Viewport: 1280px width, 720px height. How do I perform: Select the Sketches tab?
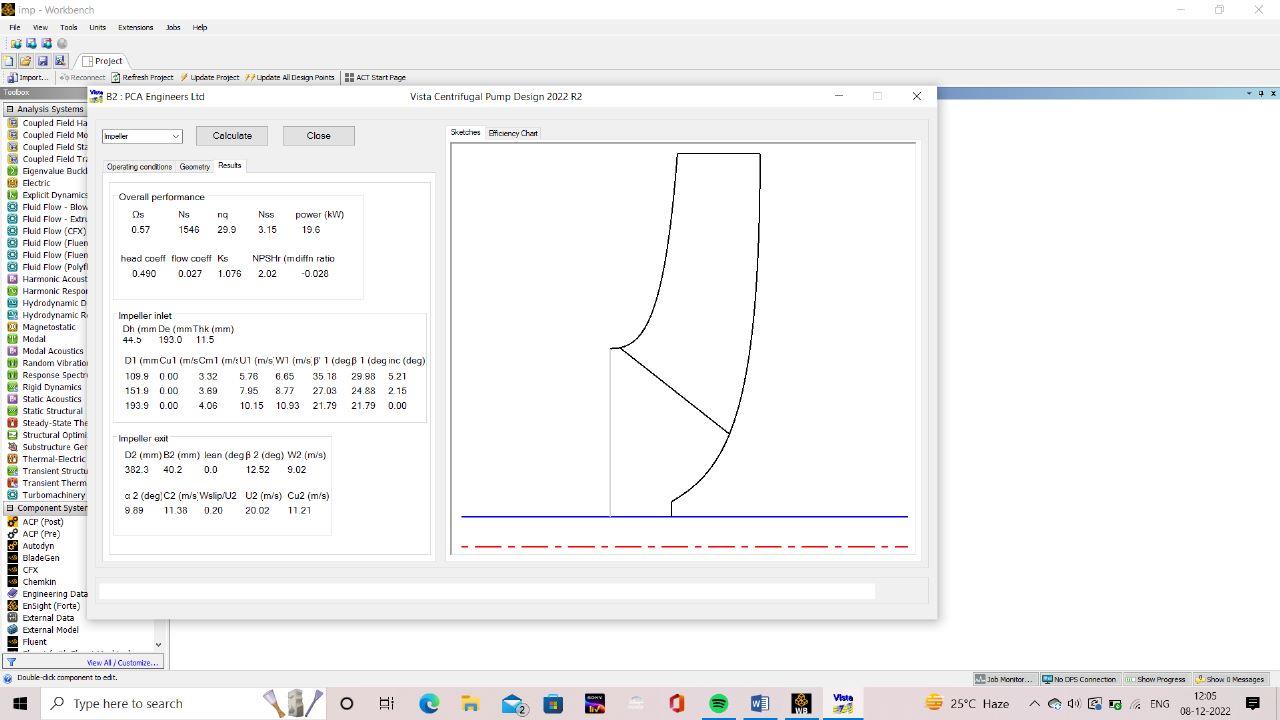465,132
